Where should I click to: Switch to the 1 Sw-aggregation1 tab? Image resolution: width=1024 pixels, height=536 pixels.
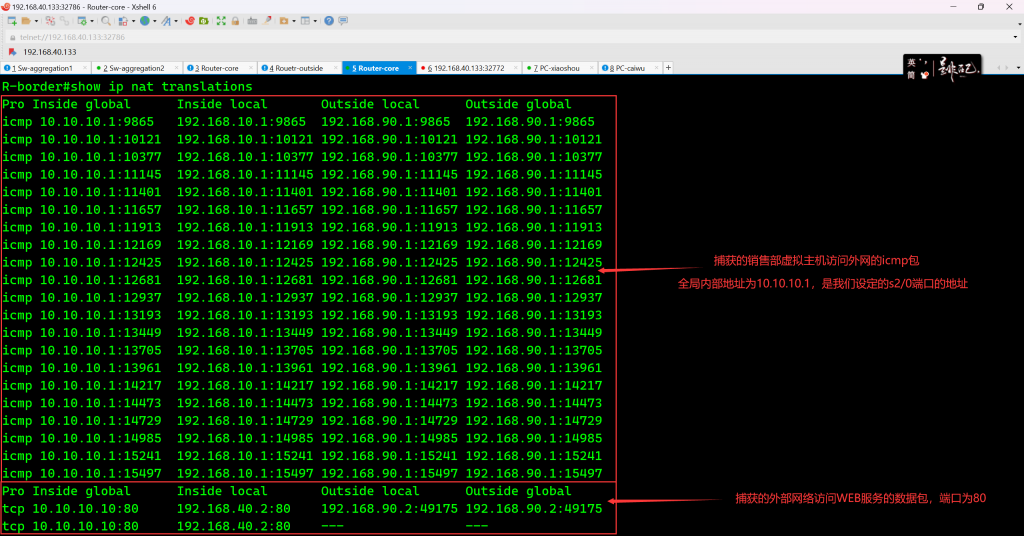coord(42,68)
